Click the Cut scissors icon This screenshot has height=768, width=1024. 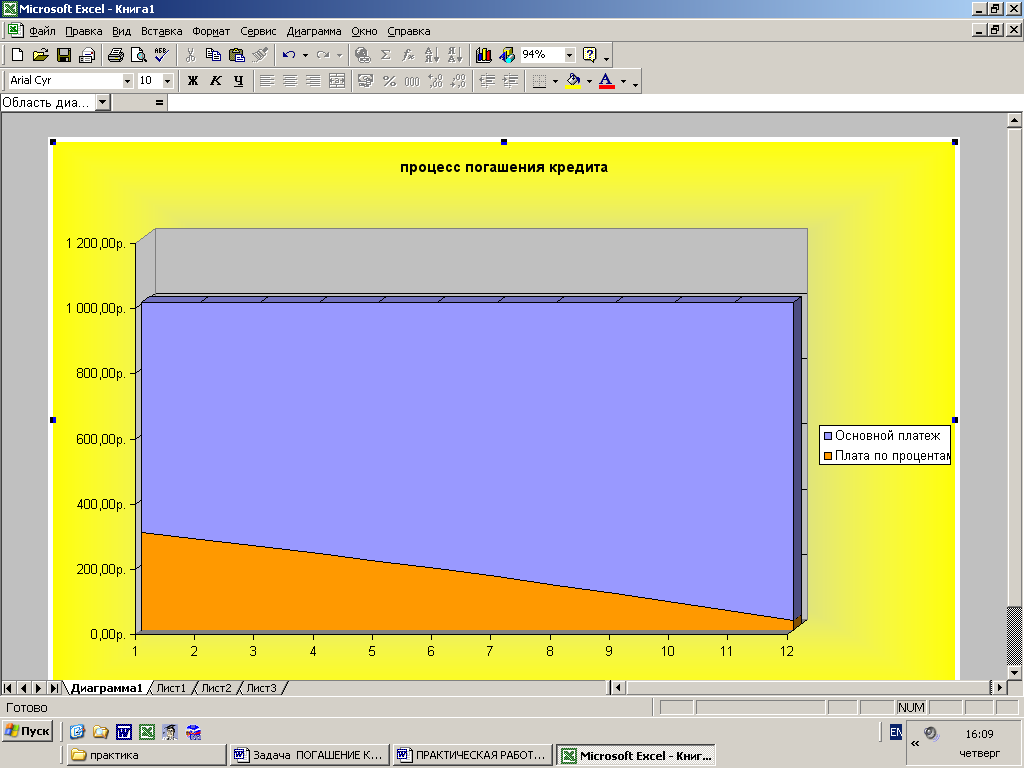(190, 56)
